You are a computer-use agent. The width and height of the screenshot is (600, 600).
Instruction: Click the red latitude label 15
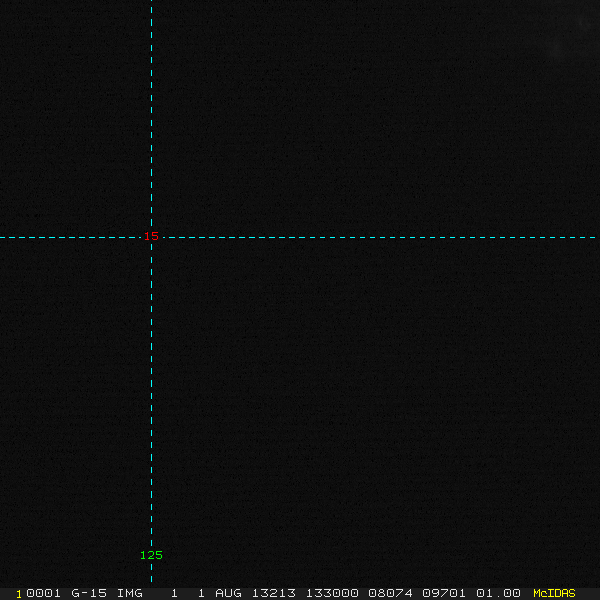pos(151,236)
